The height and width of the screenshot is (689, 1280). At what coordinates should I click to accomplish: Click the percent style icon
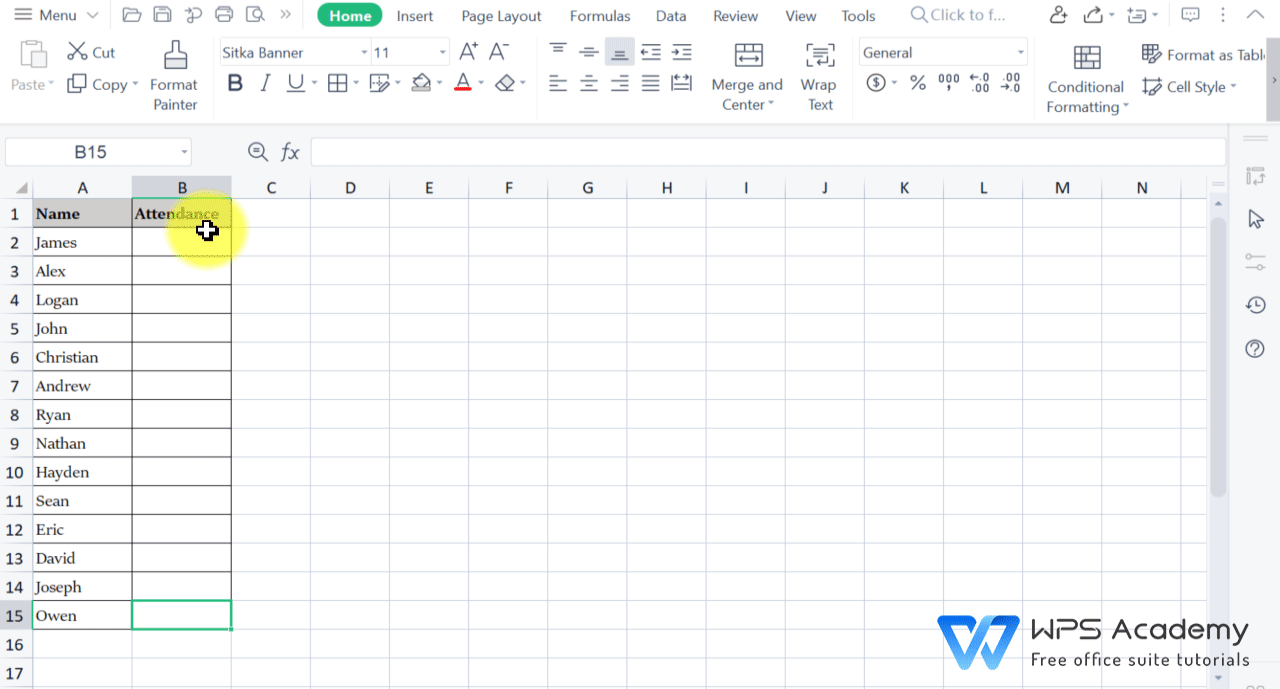point(917,83)
